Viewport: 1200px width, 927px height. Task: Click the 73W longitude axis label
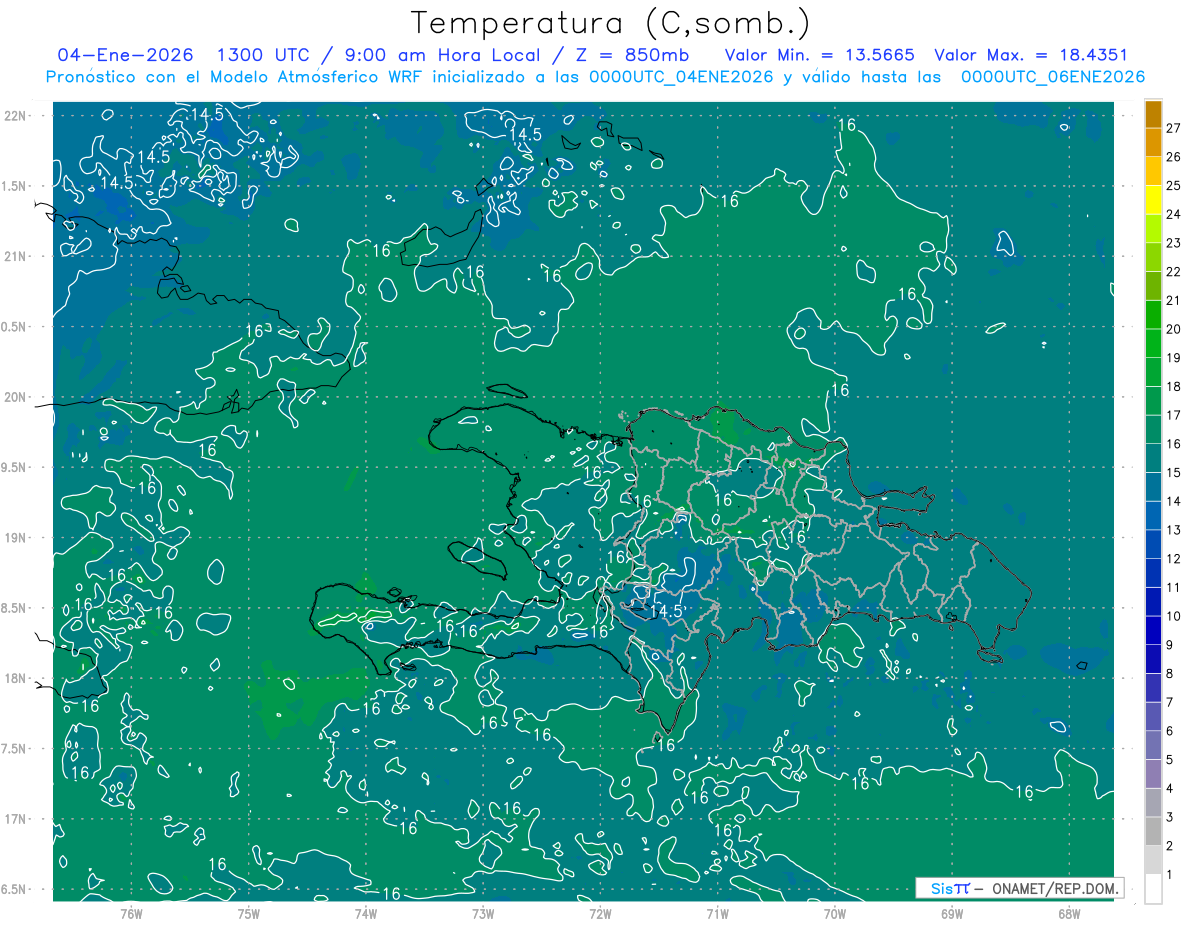483,913
